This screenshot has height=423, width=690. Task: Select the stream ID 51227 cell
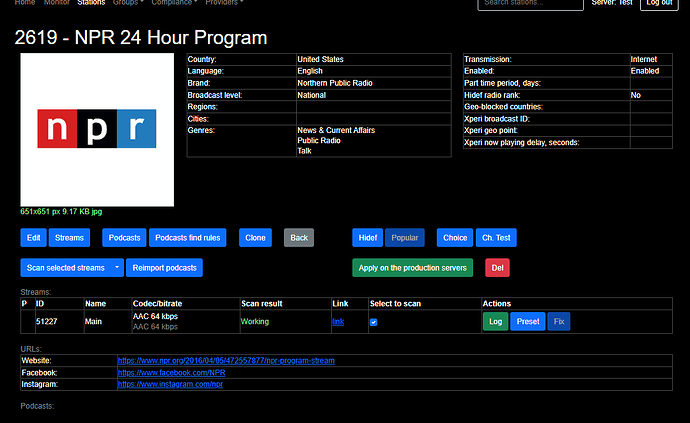pyautogui.click(x=59, y=321)
